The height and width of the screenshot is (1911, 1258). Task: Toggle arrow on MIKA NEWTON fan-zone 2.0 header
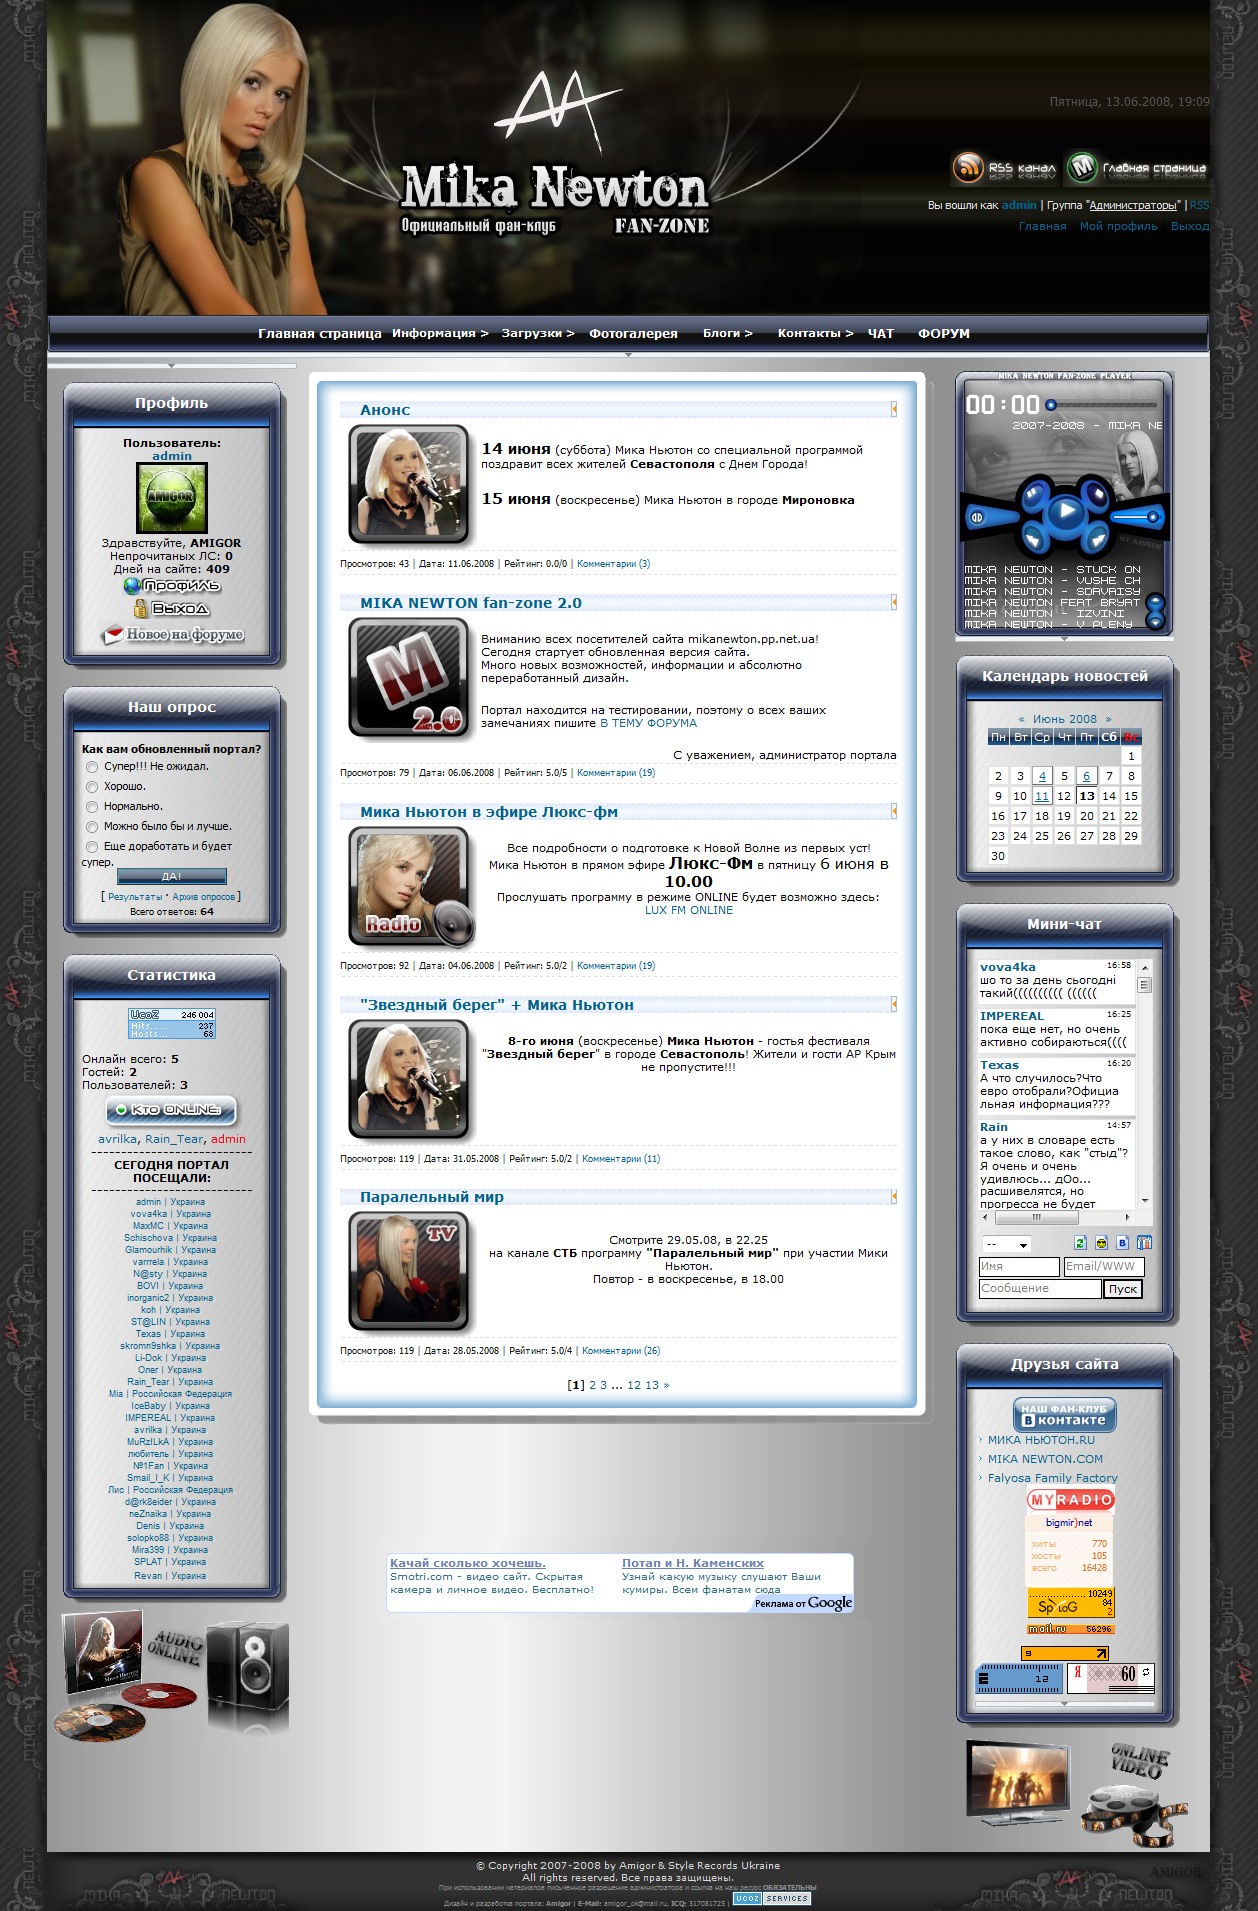point(893,602)
